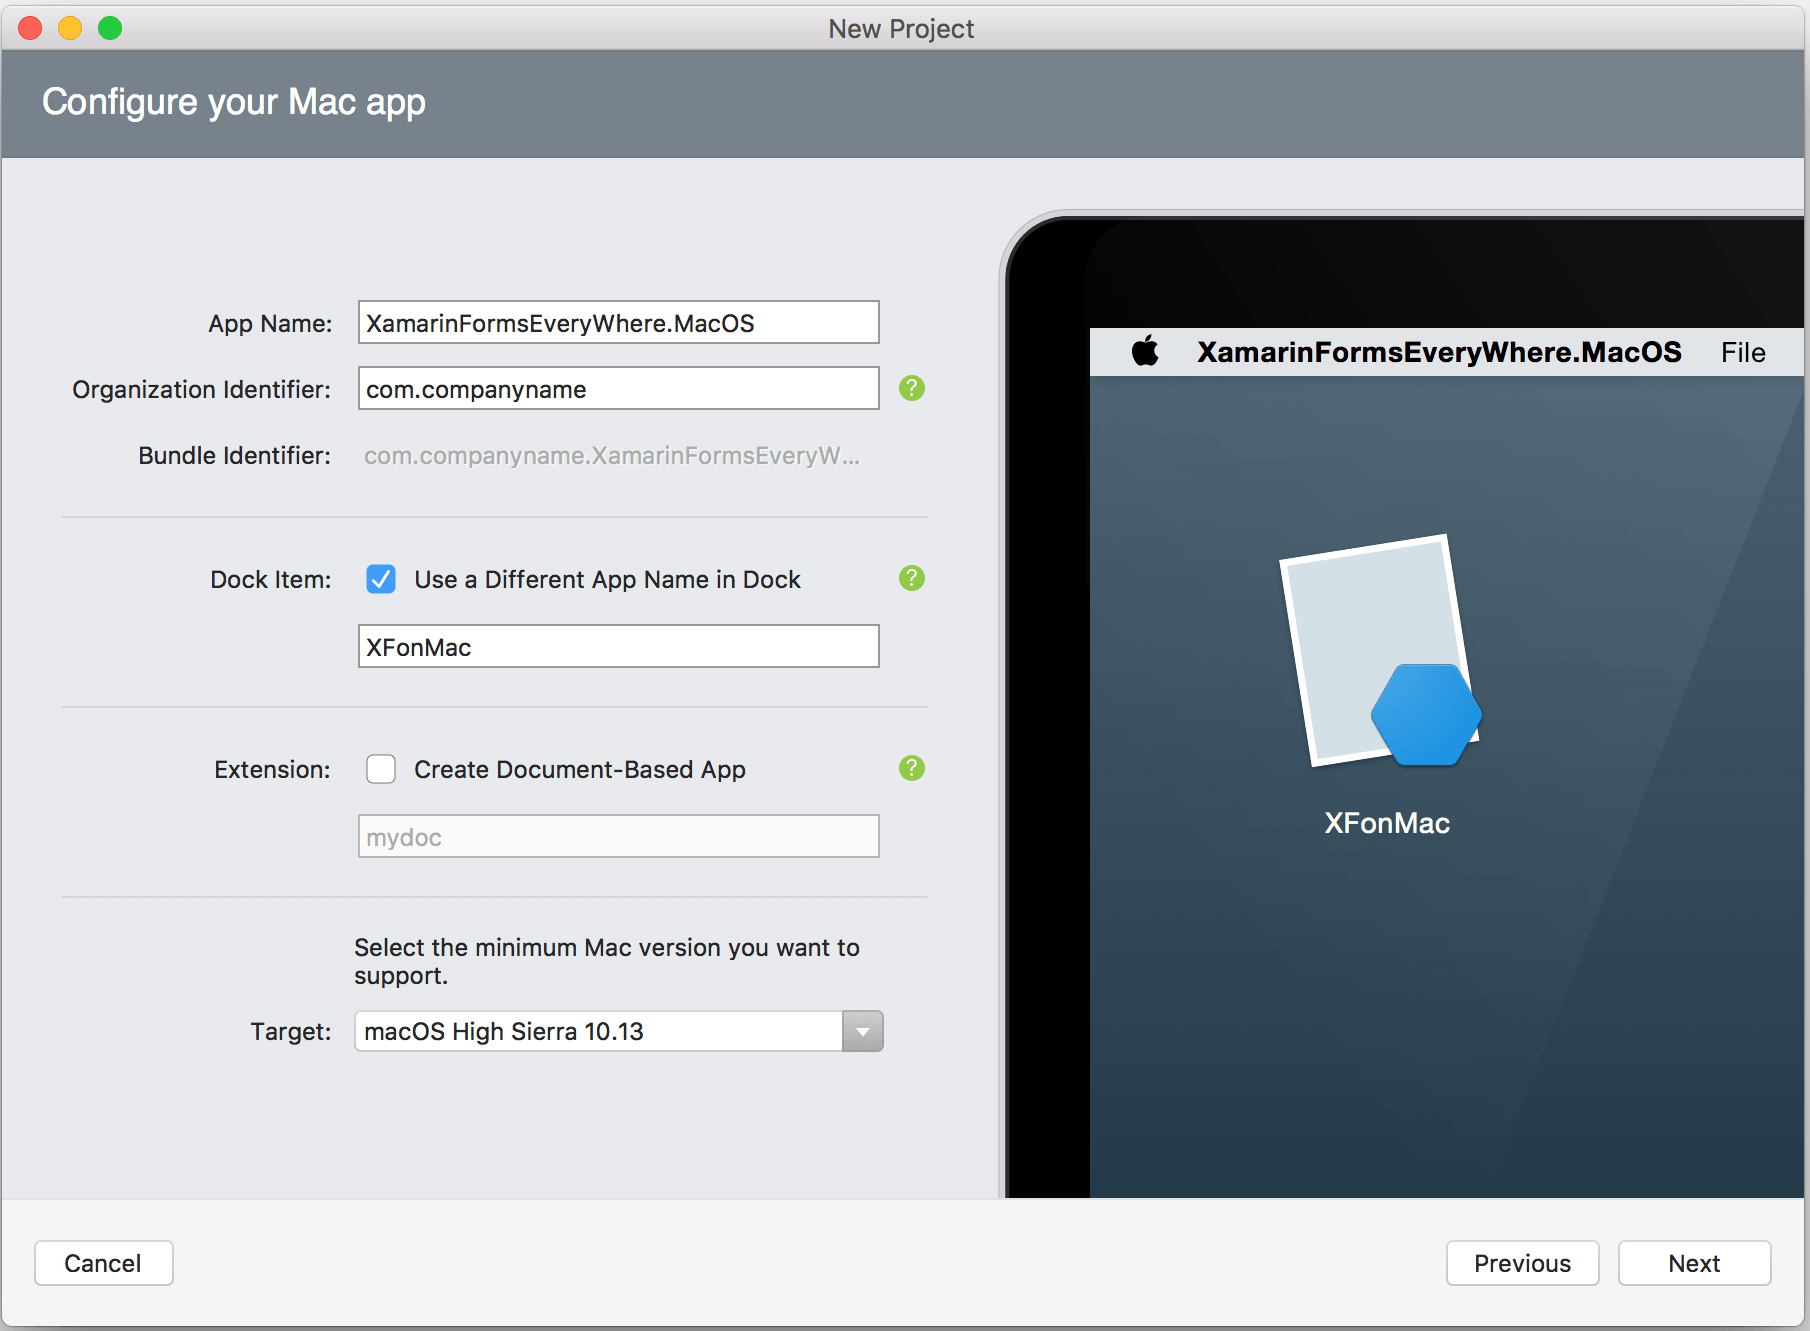The width and height of the screenshot is (1810, 1331).
Task: Click the App Name label
Action: pyautogui.click(x=270, y=324)
